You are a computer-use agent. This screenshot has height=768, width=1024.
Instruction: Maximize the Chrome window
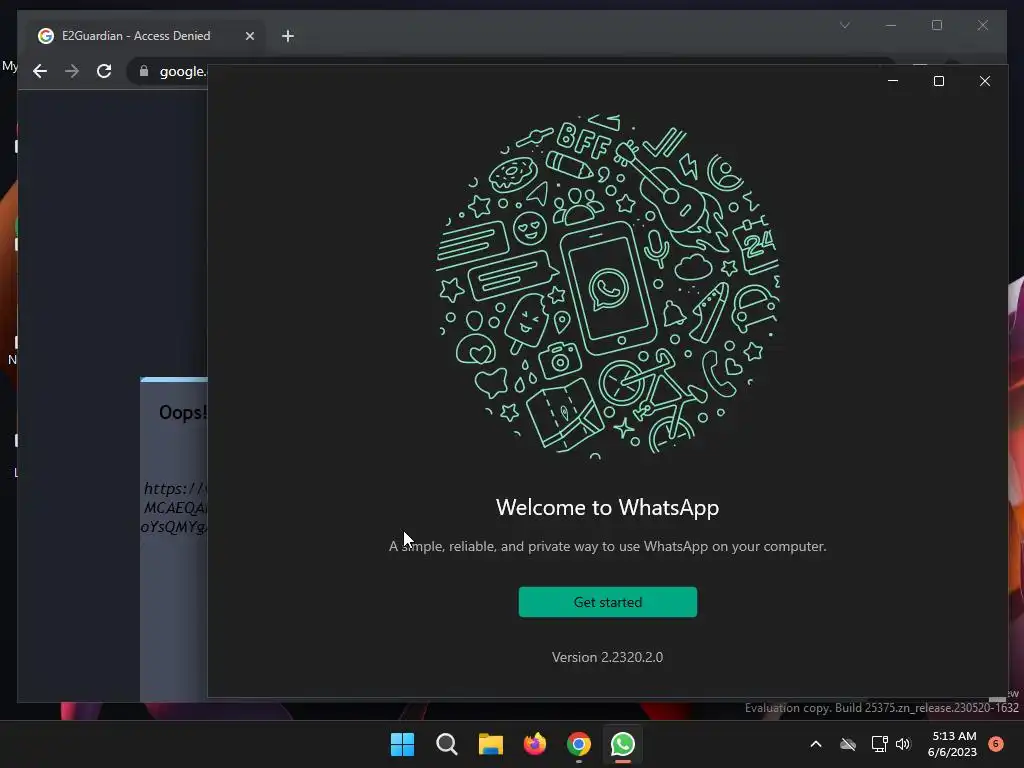936,25
